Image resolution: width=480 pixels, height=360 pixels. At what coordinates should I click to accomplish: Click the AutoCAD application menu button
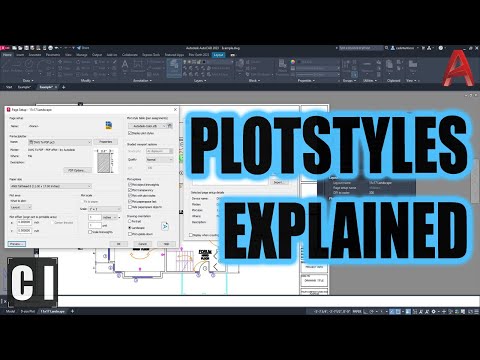click(x=4, y=48)
